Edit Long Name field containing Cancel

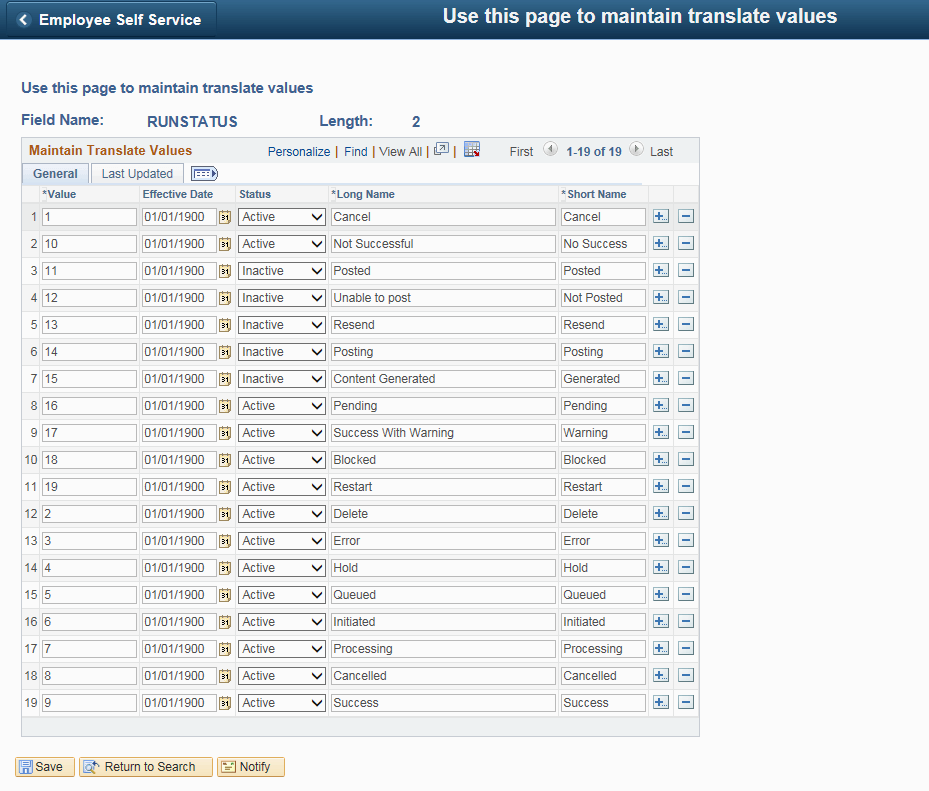tap(443, 217)
